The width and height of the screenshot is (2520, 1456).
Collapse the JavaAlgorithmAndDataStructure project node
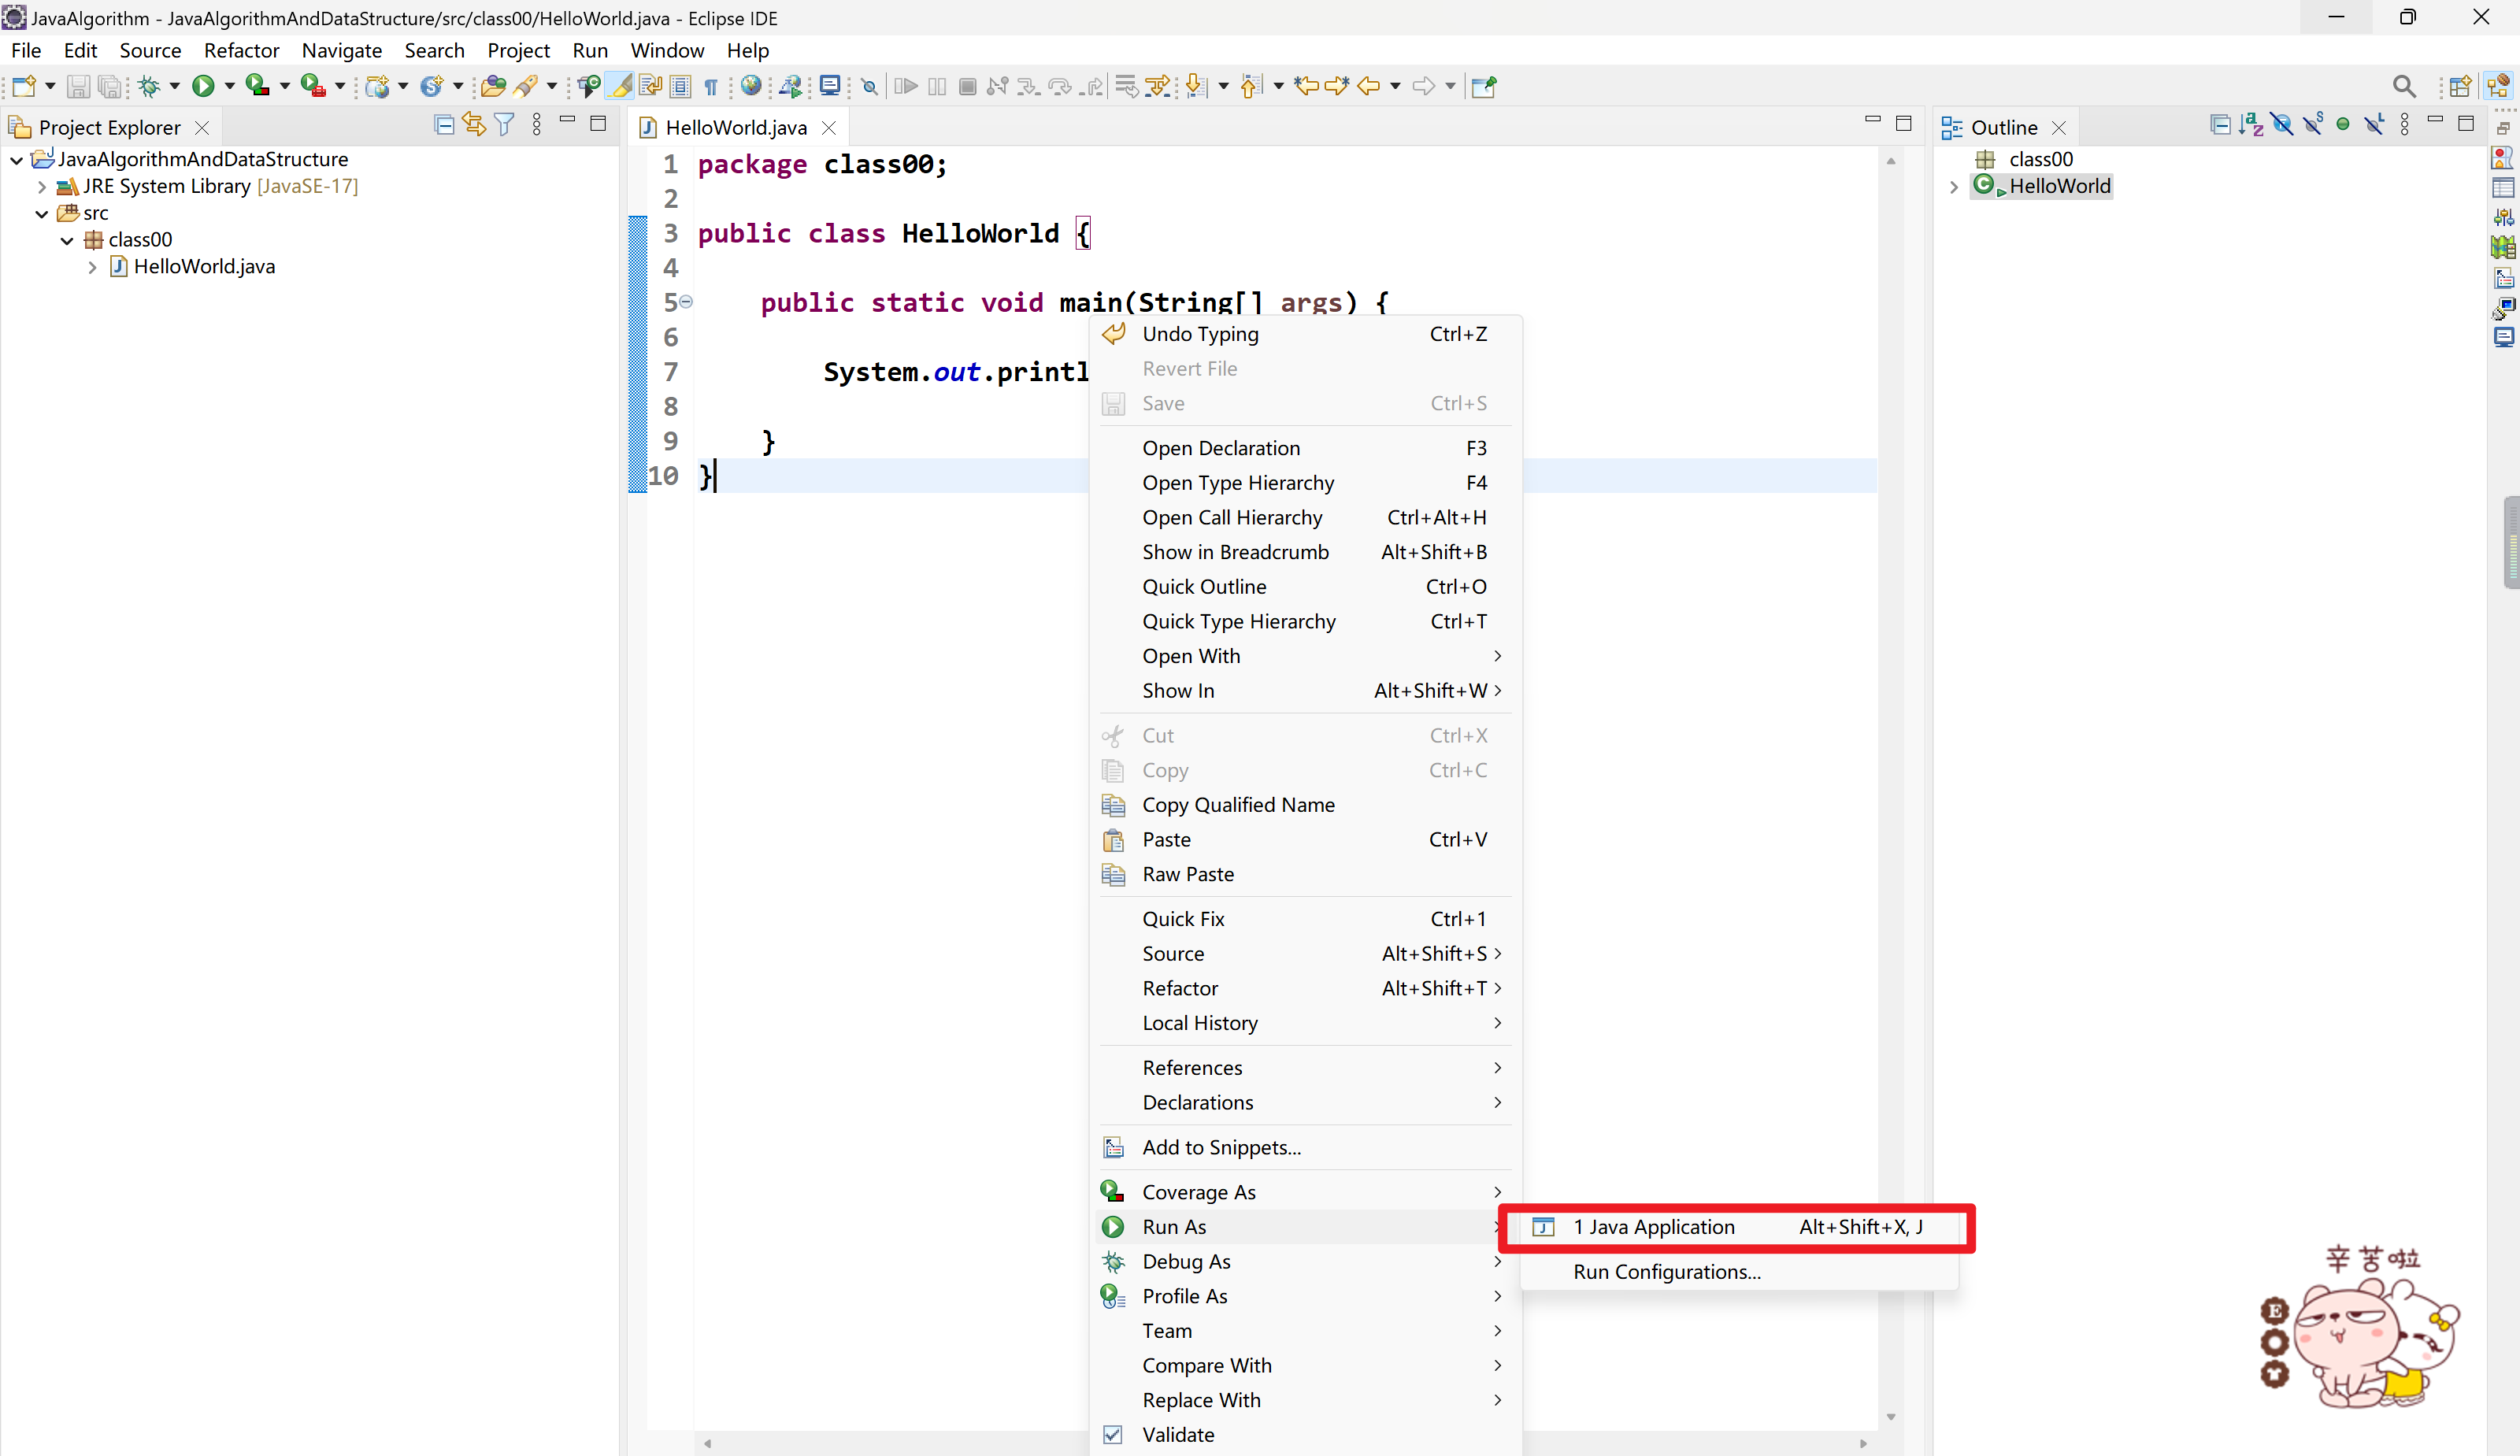click(17, 160)
